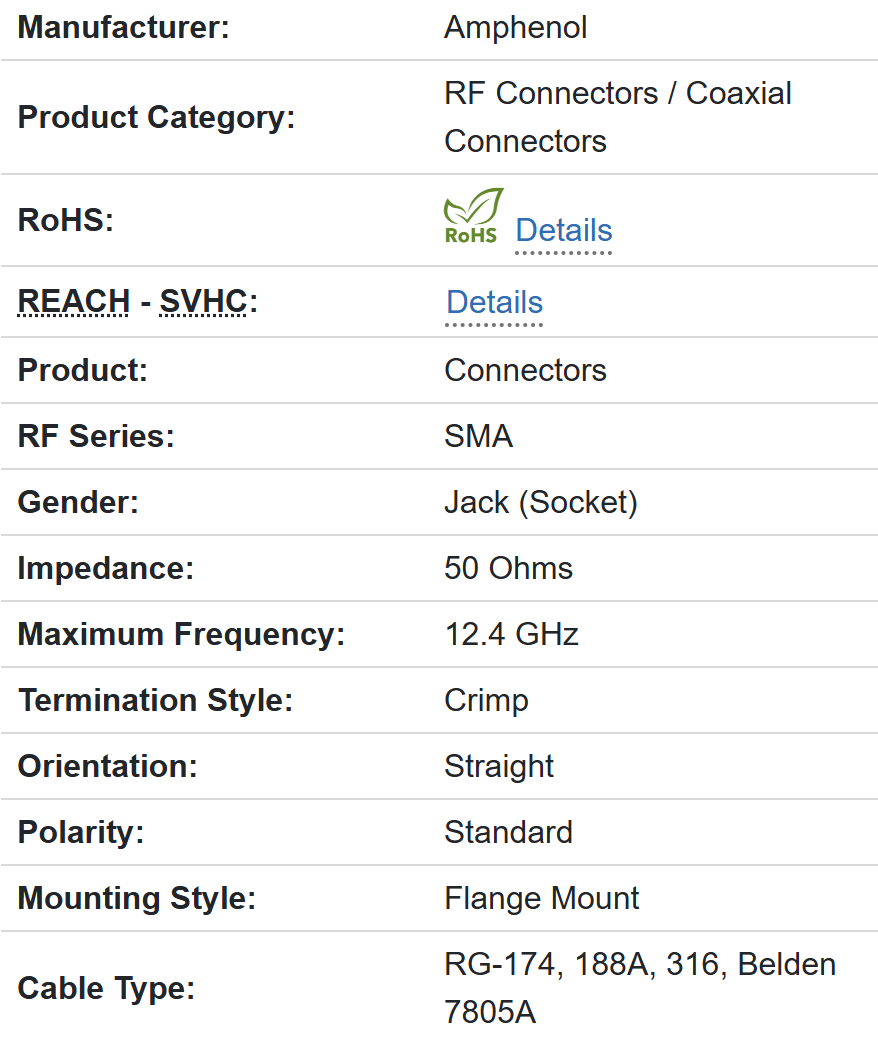Open the RoHS Details link

coord(563,231)
